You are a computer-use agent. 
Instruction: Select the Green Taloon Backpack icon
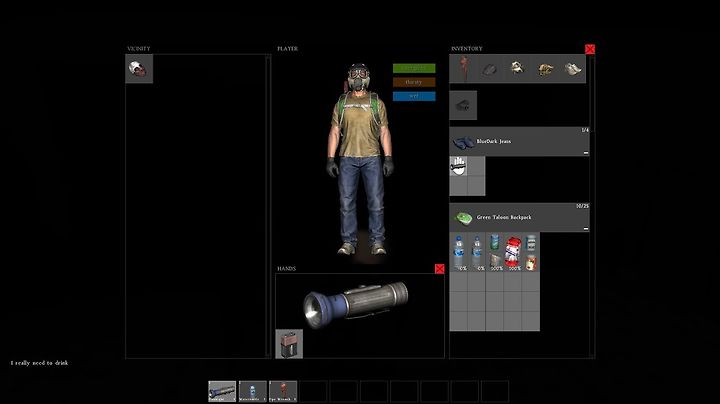463,218
